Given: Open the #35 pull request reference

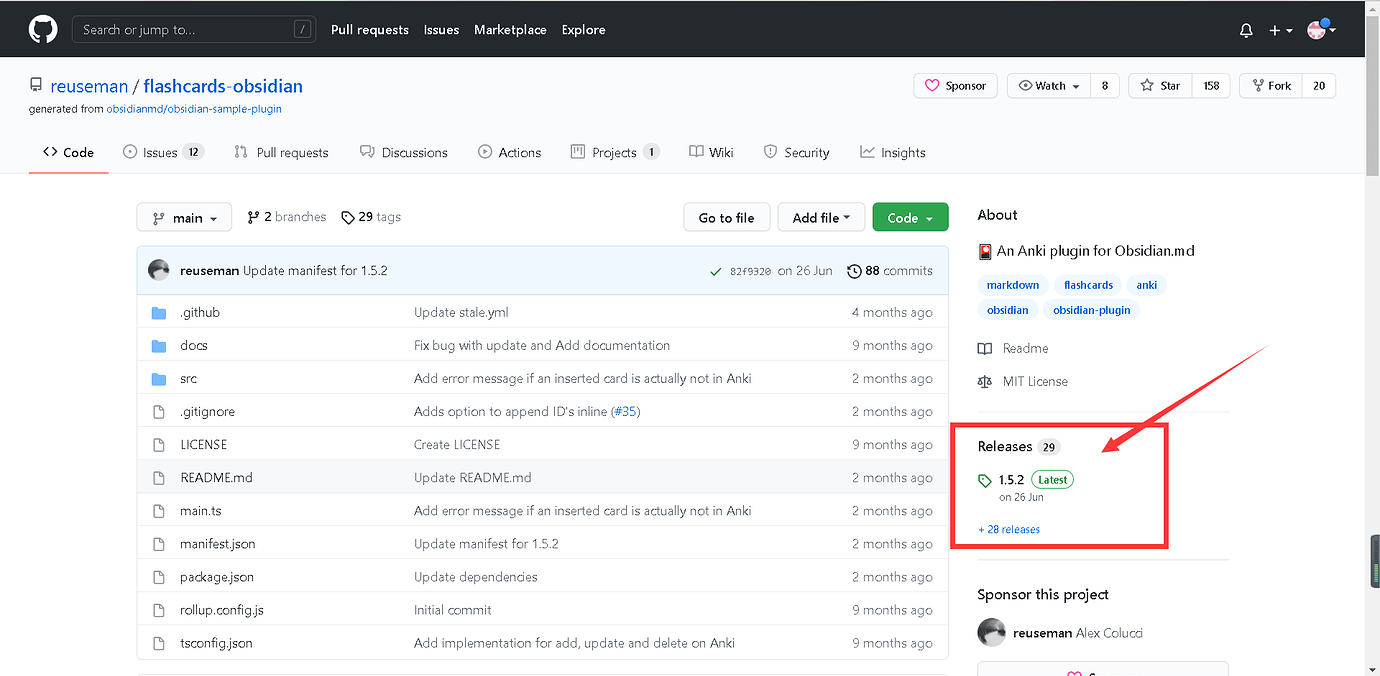Looking at the screenshot, I should point(626,412).
